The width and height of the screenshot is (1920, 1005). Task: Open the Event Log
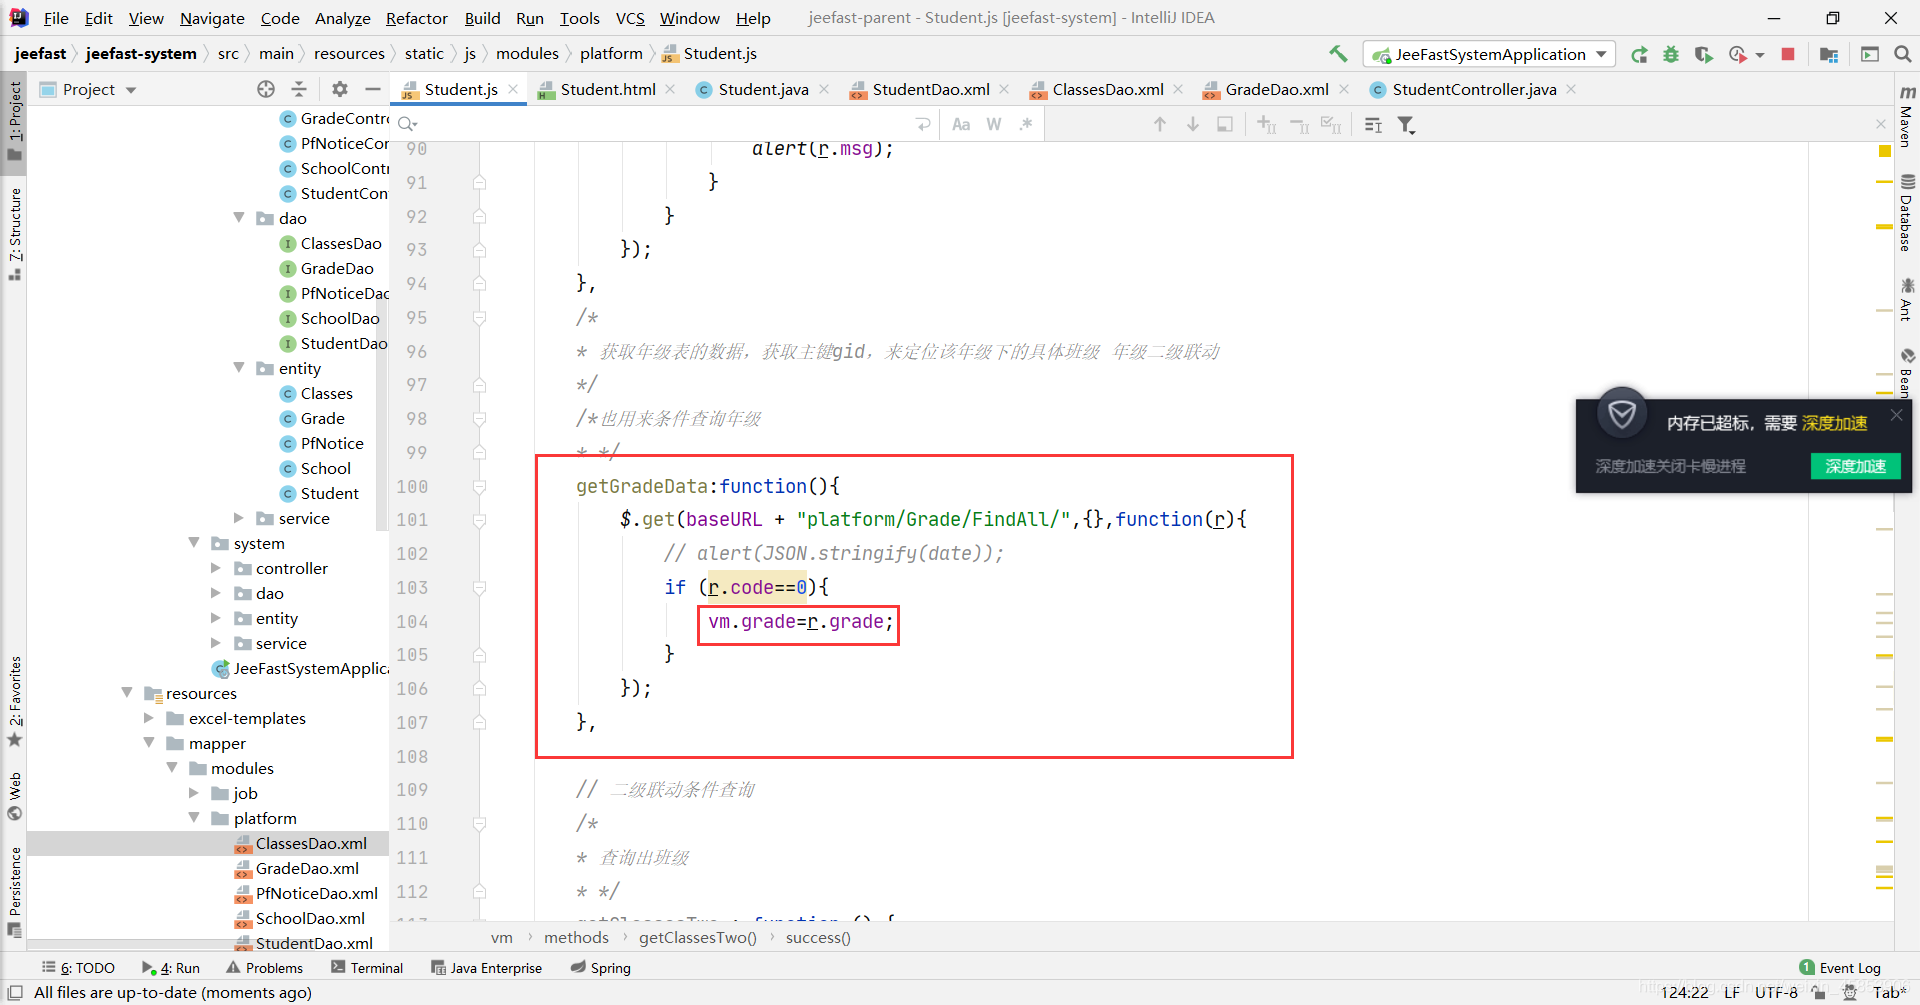click(x=1840, y=968)
